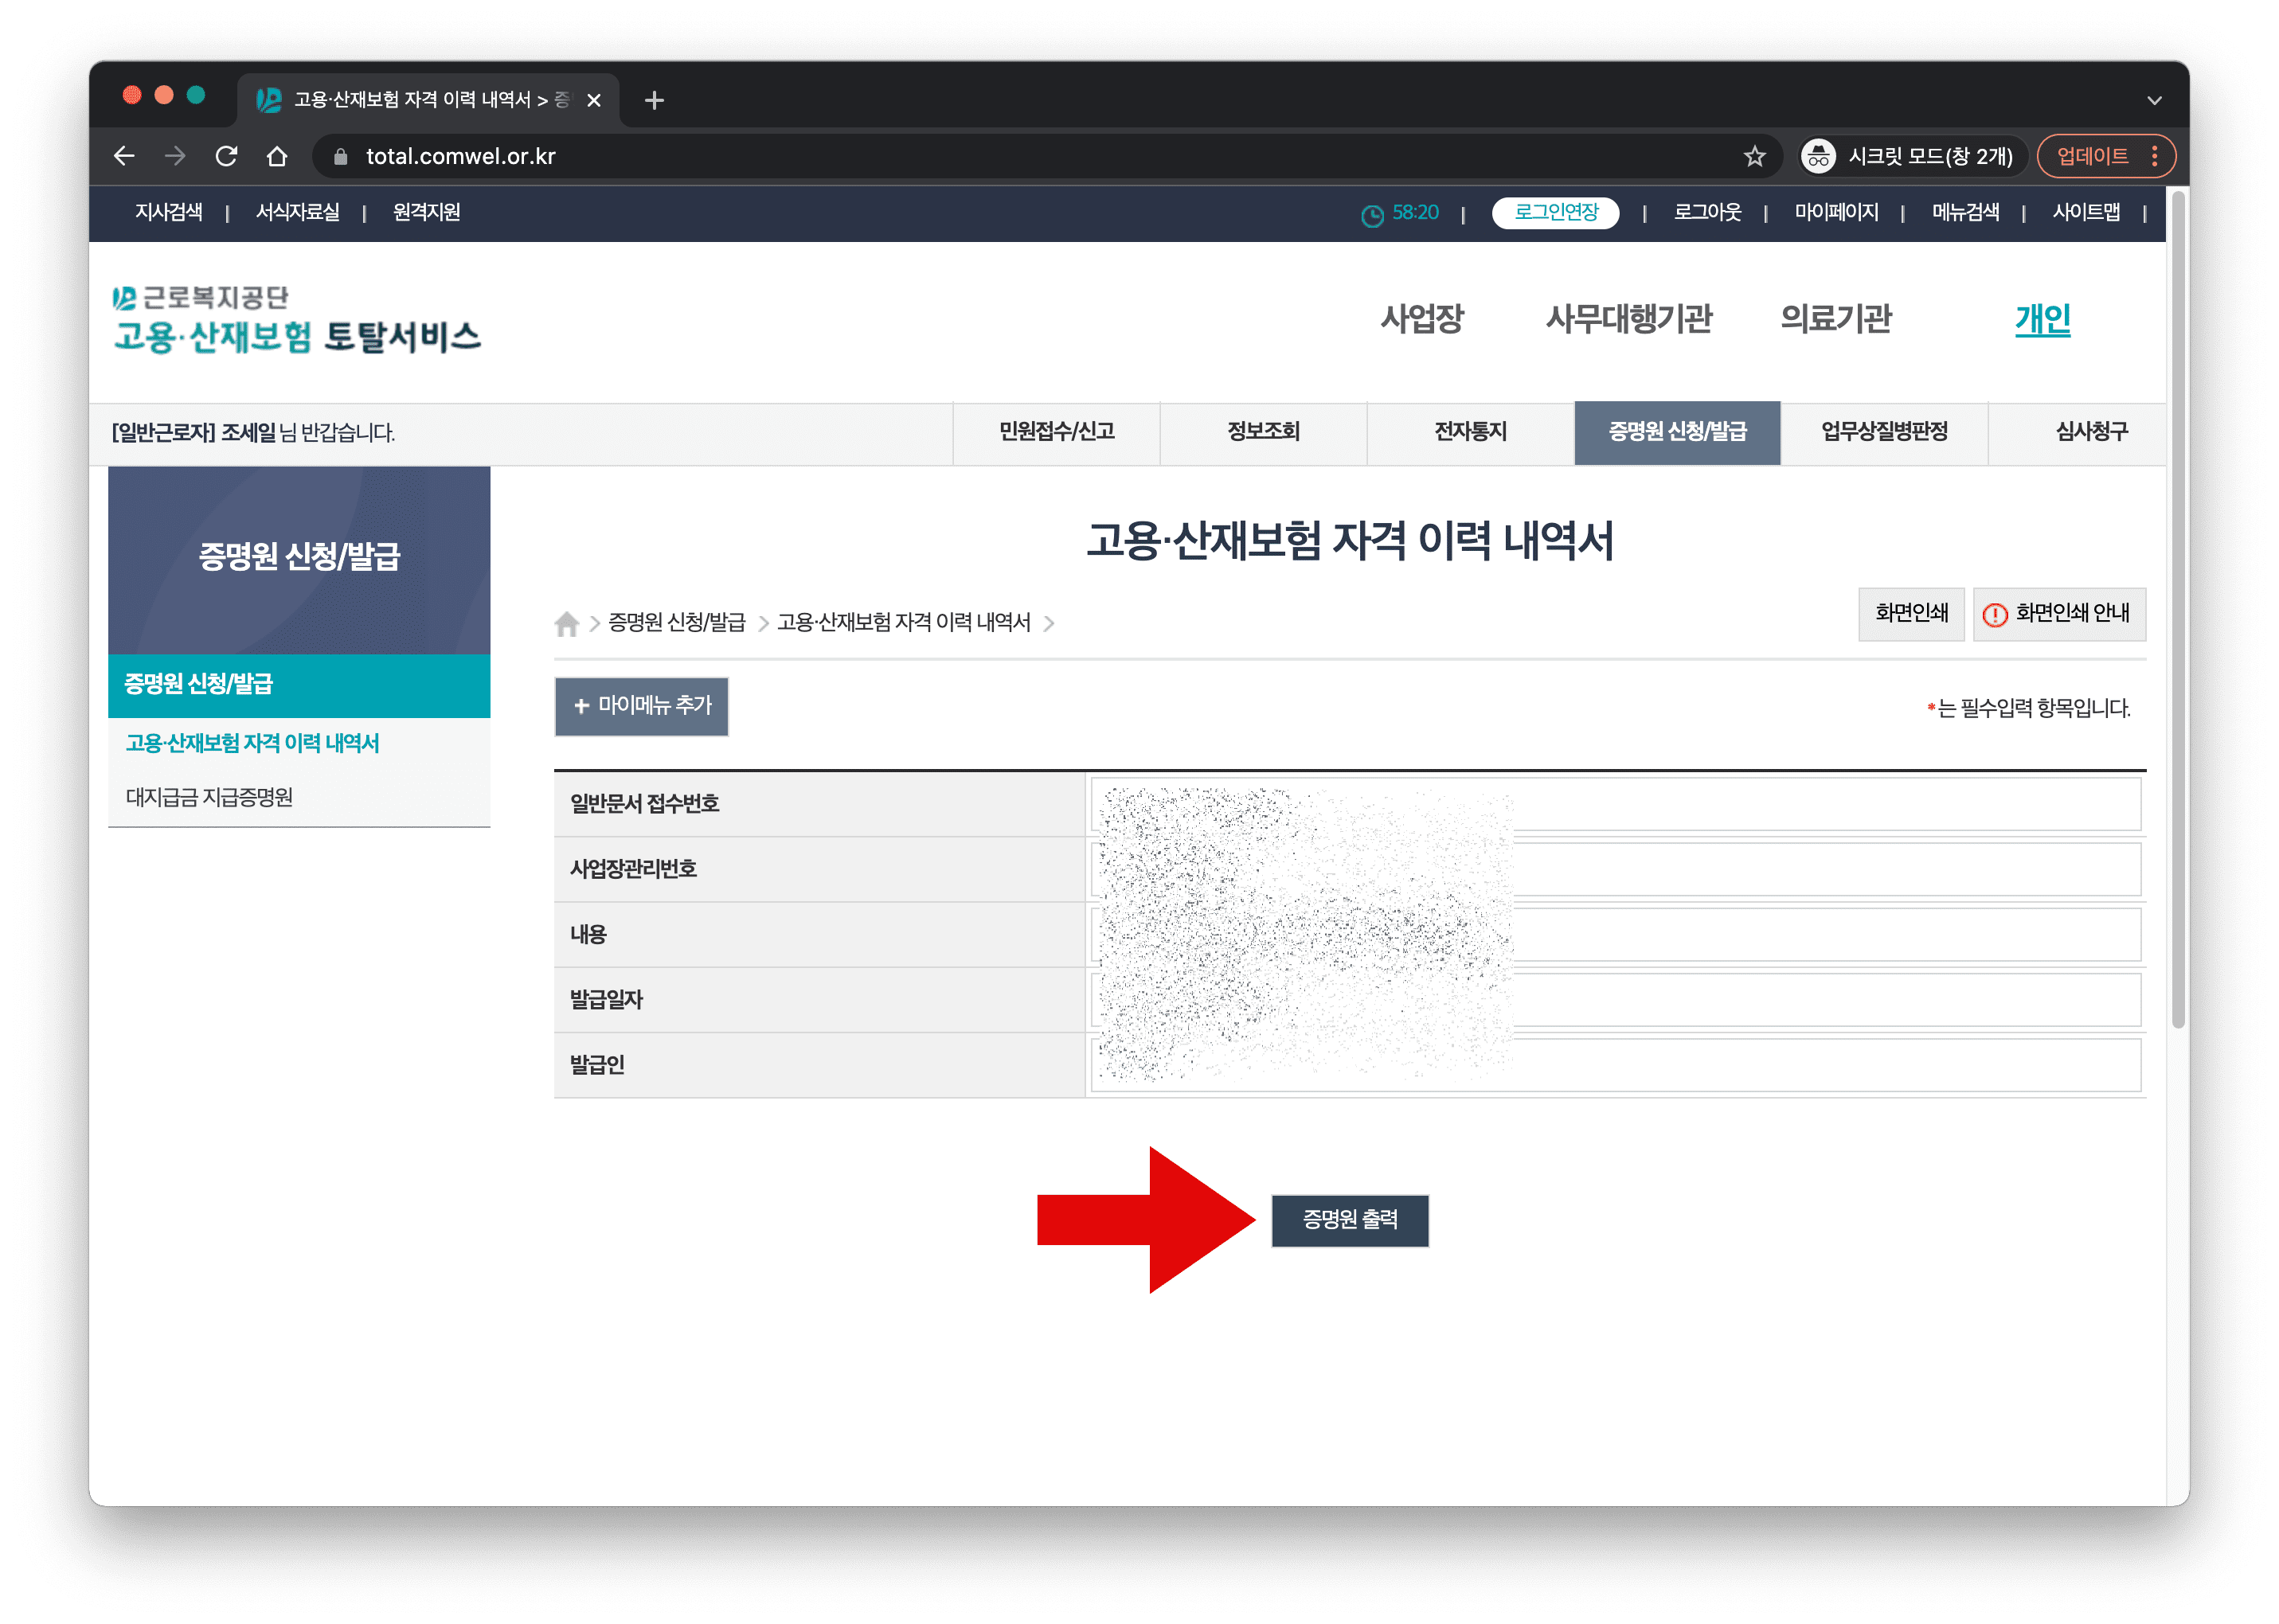The width and height of the screenshot is (2279, 1624).
Task: Add page via 마이메뉴 추가
Action: [641, 706]
